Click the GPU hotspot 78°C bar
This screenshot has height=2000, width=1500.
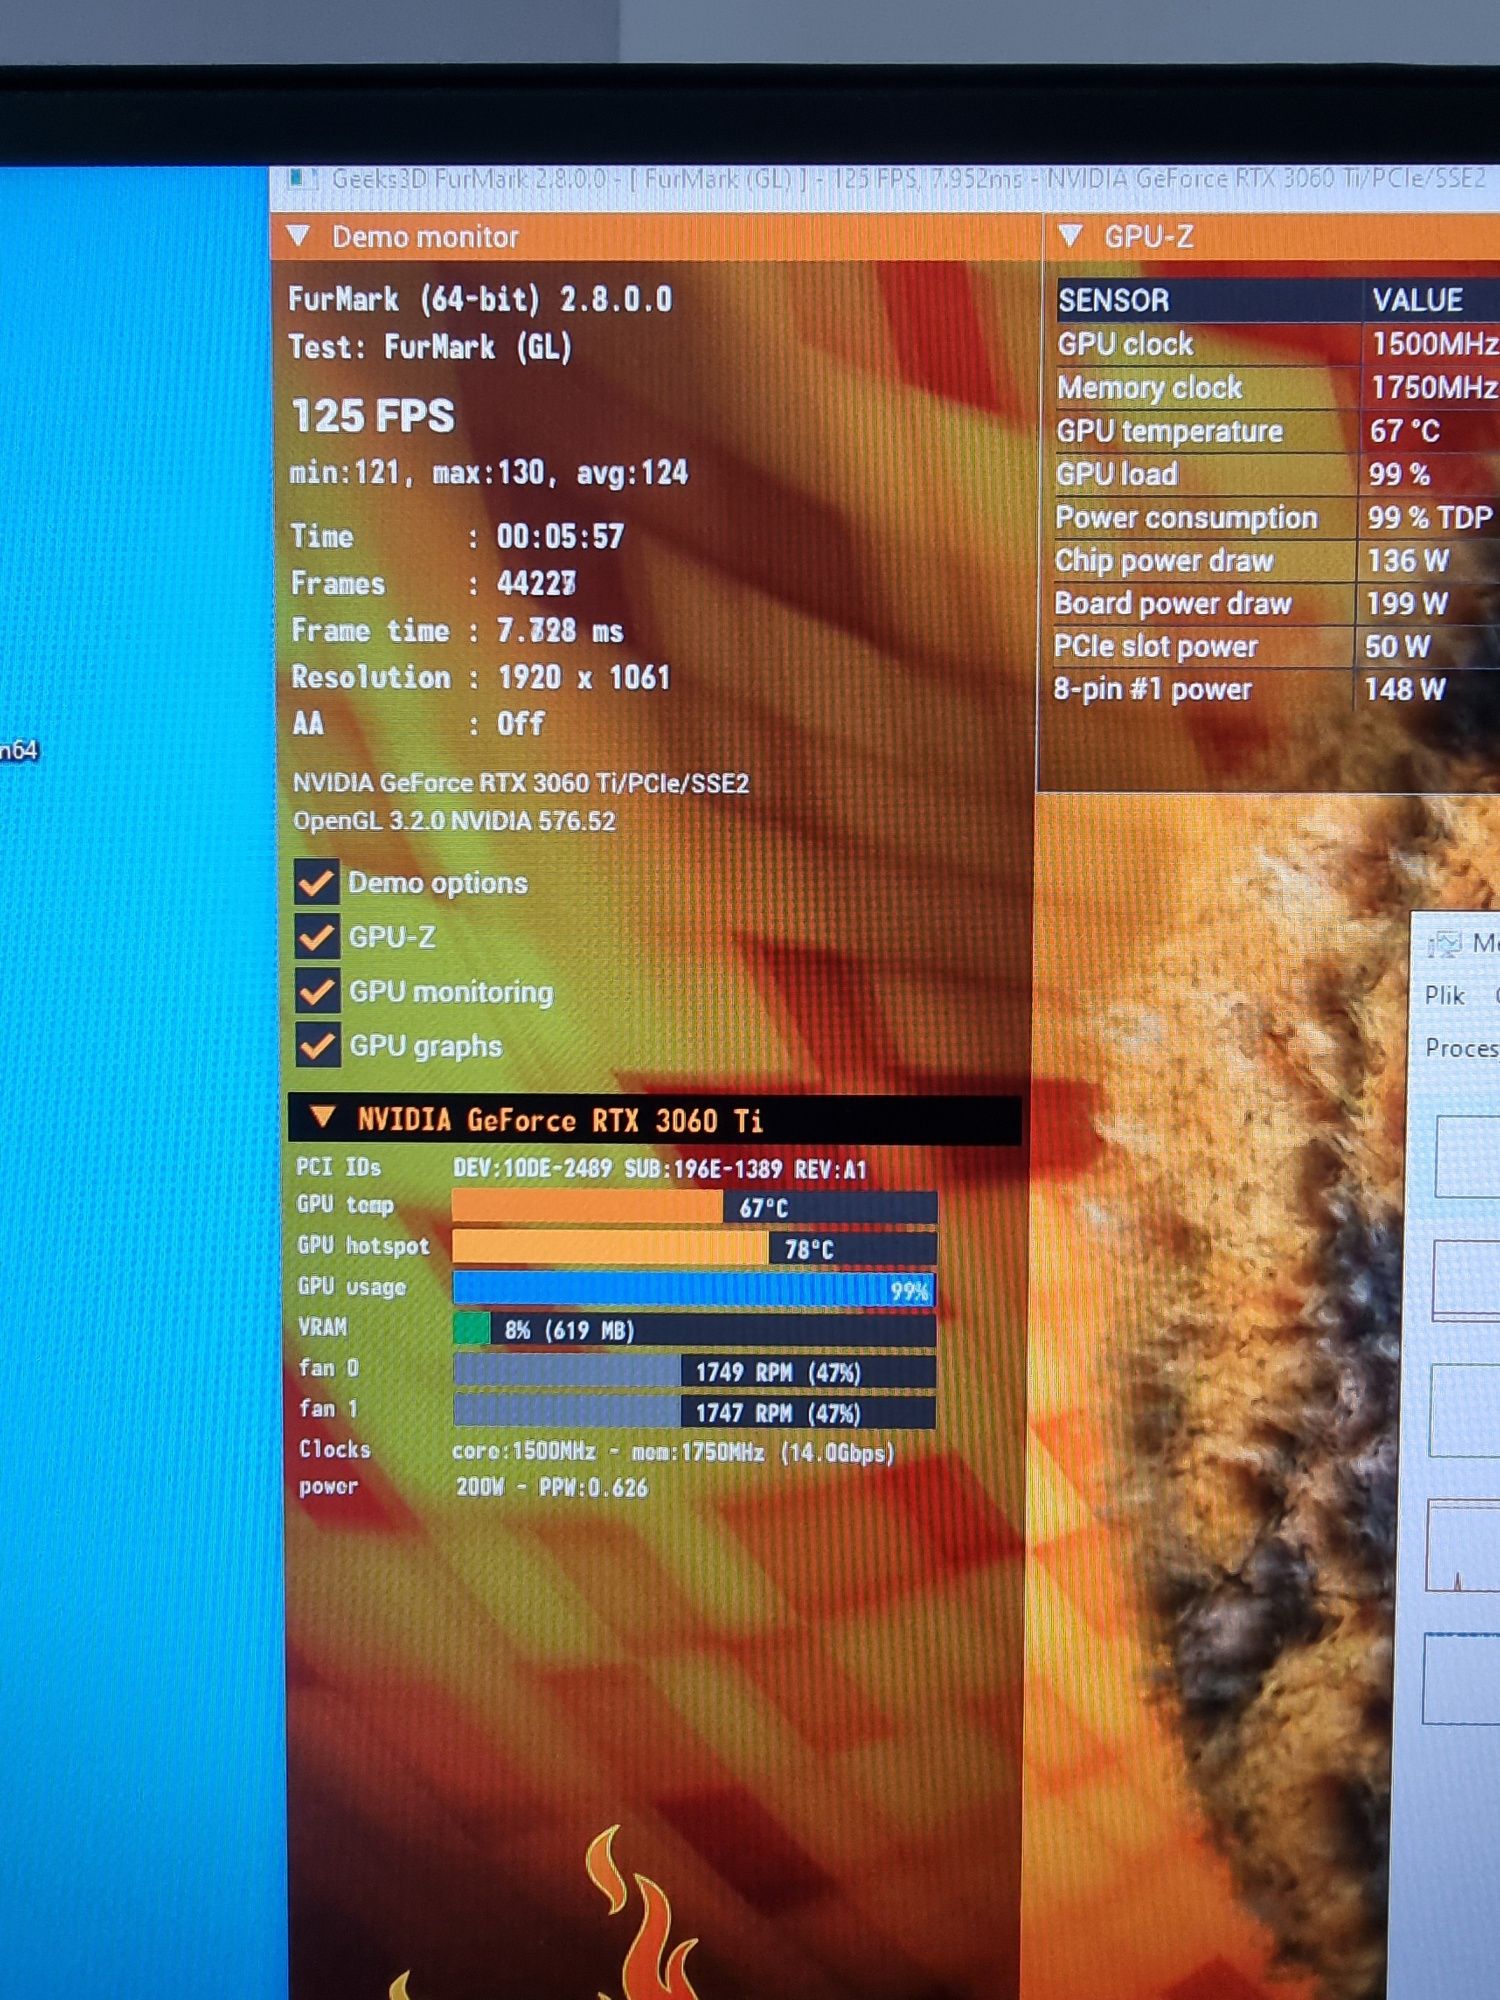[694, 1248]
